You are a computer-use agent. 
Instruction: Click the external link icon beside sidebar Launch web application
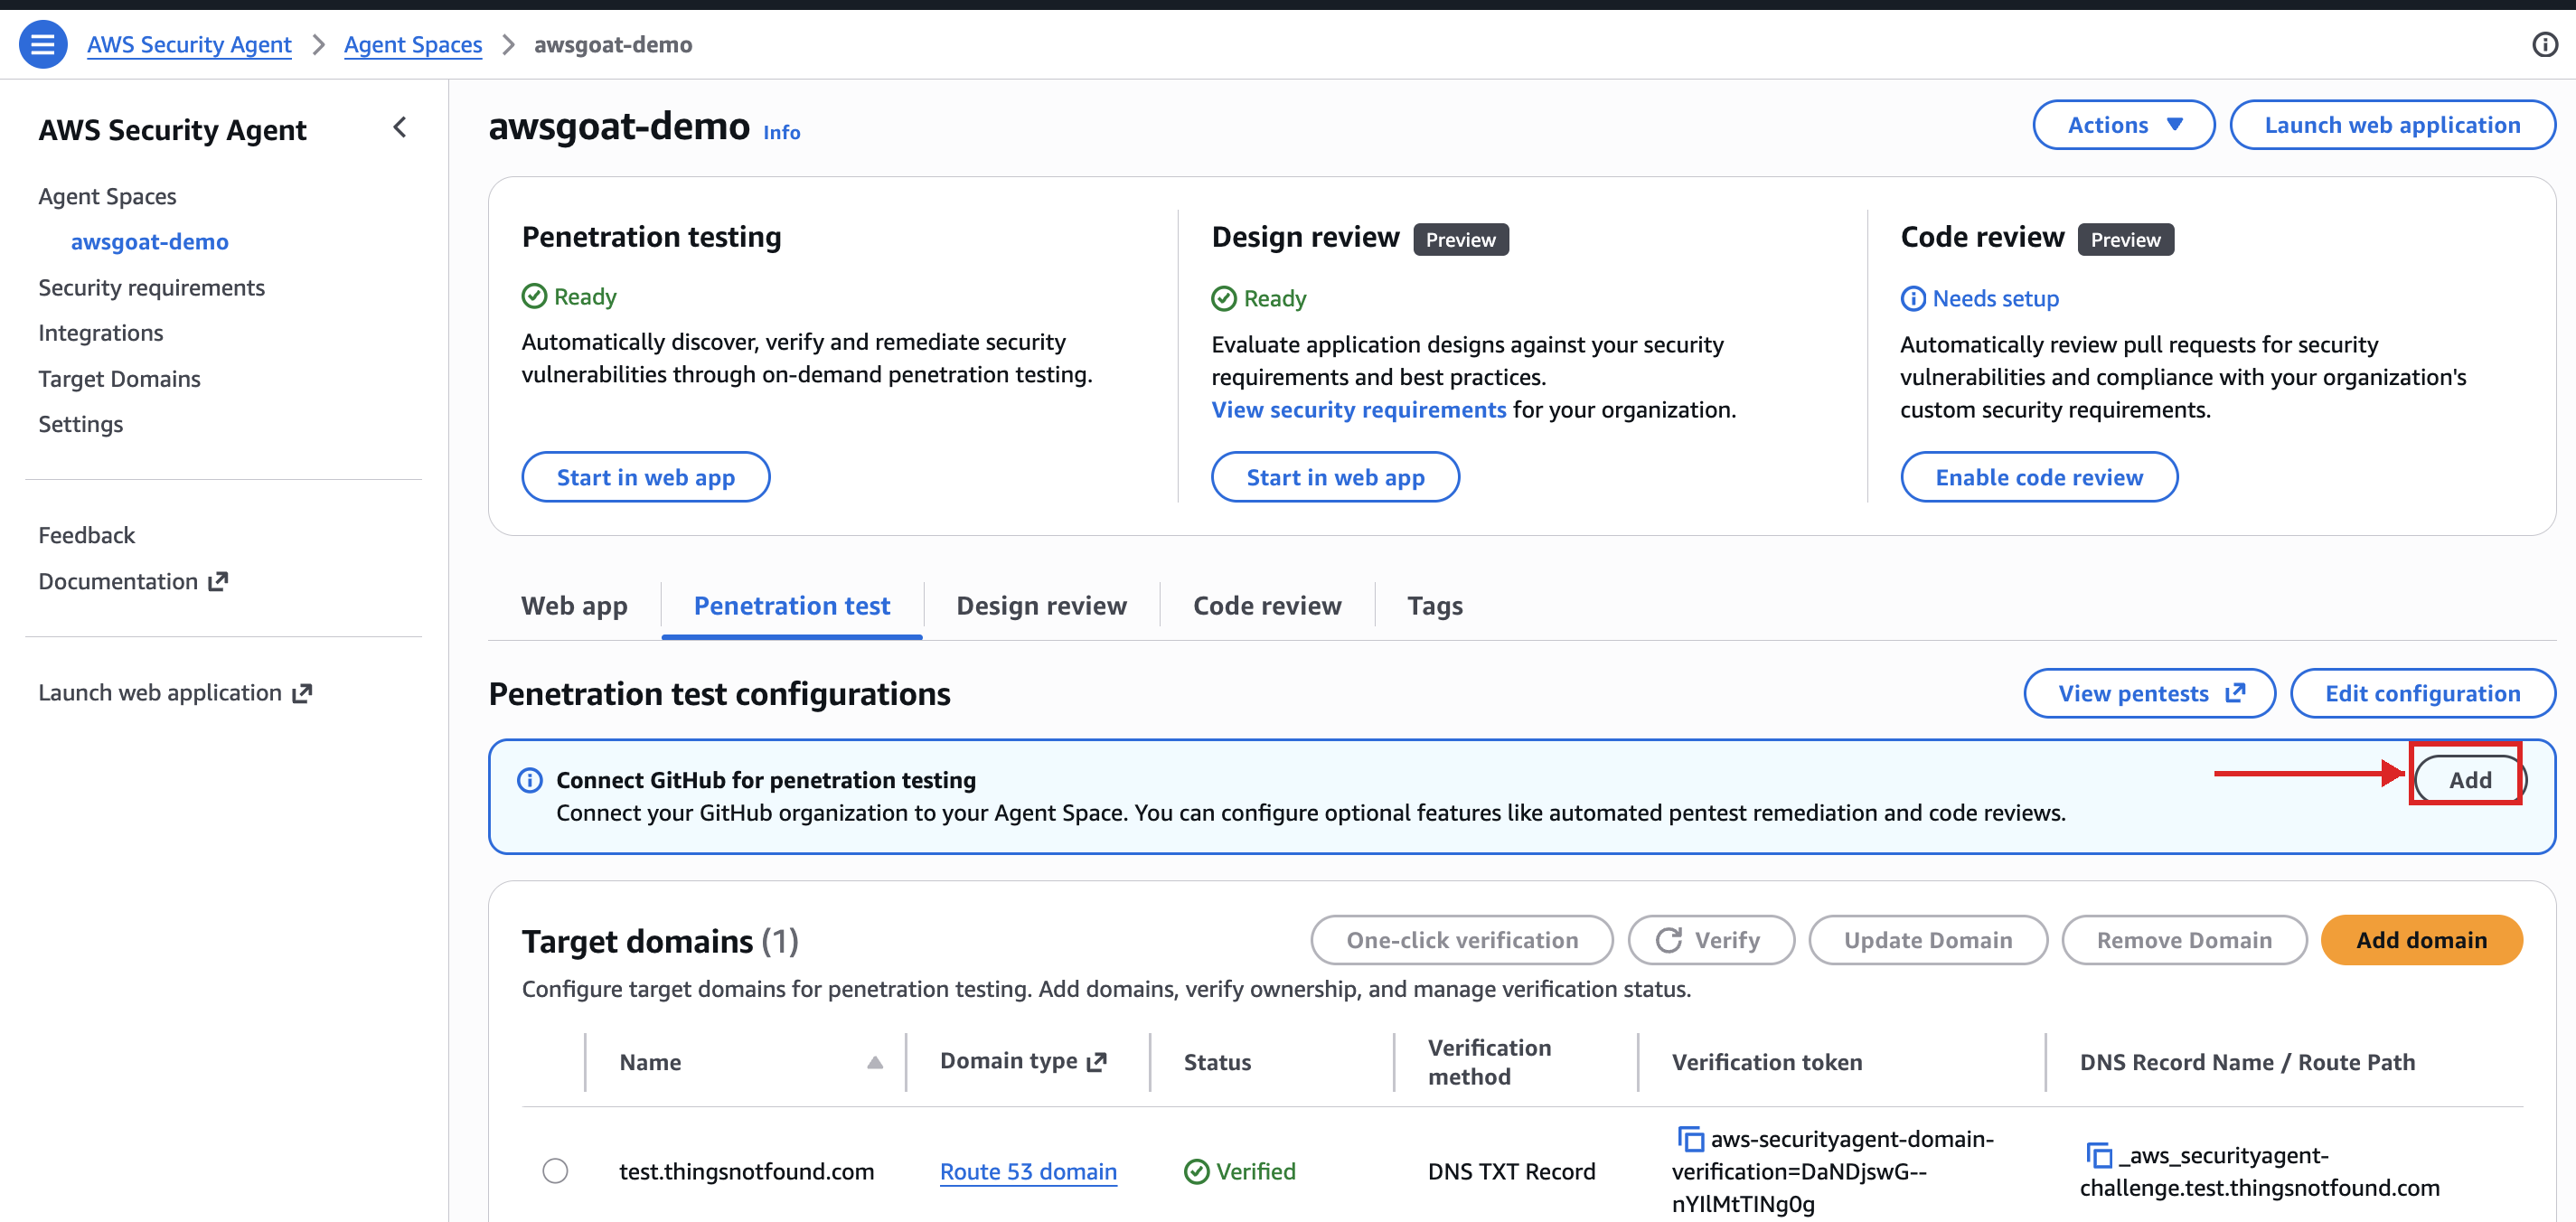[x=302, y=692]
